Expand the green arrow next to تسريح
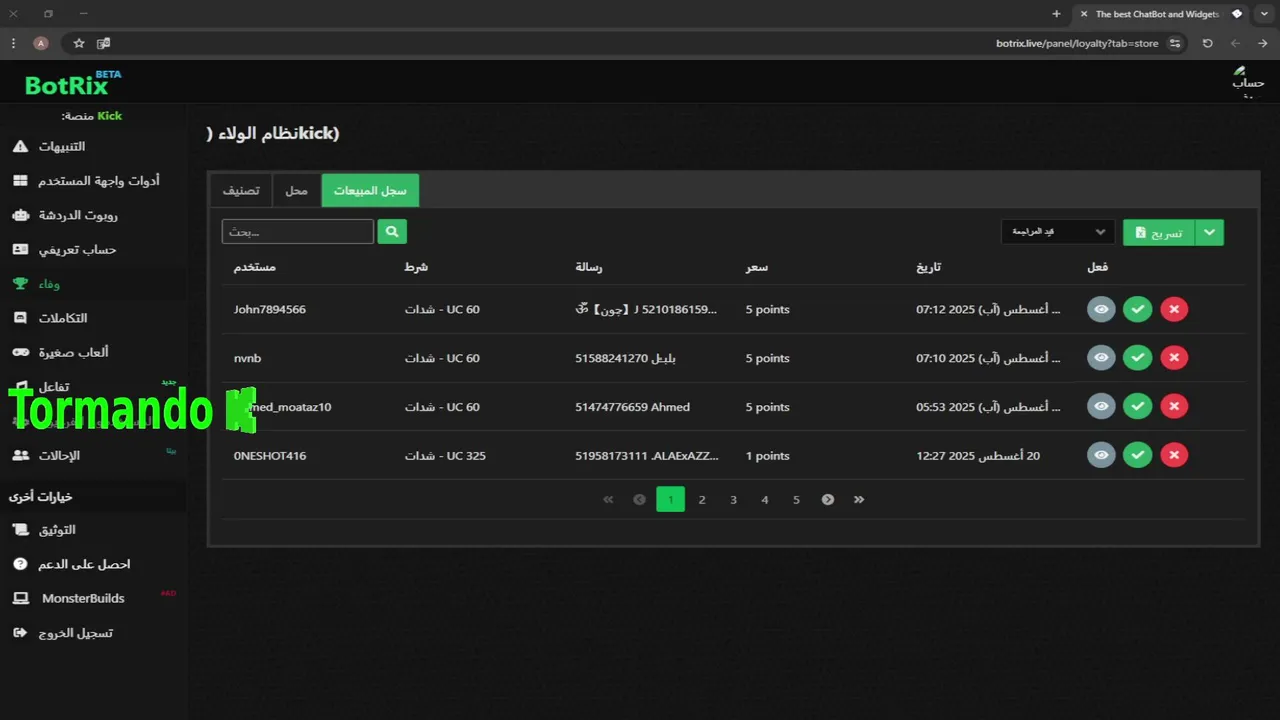1280x720 pixels. pos(1210,233)
